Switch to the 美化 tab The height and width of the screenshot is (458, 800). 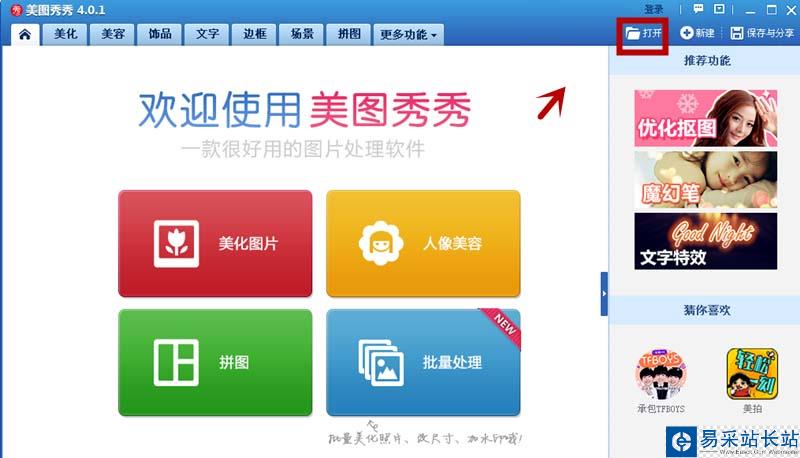[65, 34]
